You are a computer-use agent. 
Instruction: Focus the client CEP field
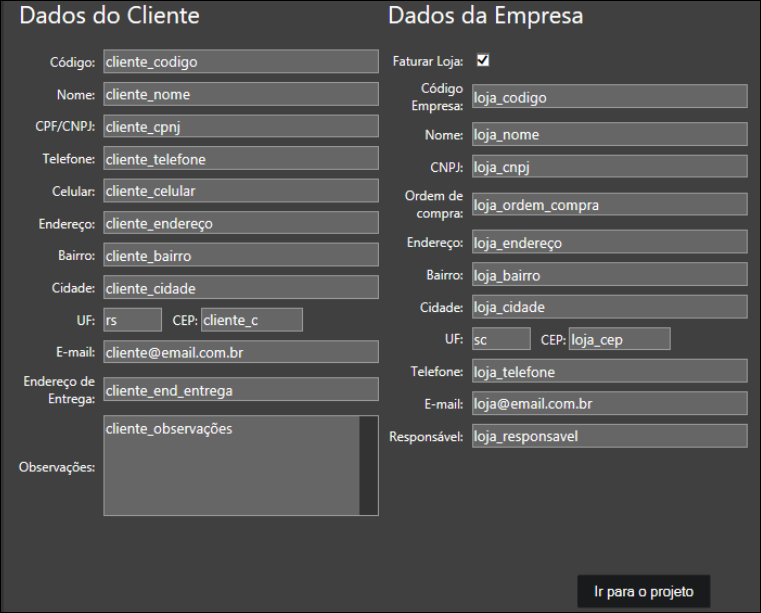[x=251, y=320]
